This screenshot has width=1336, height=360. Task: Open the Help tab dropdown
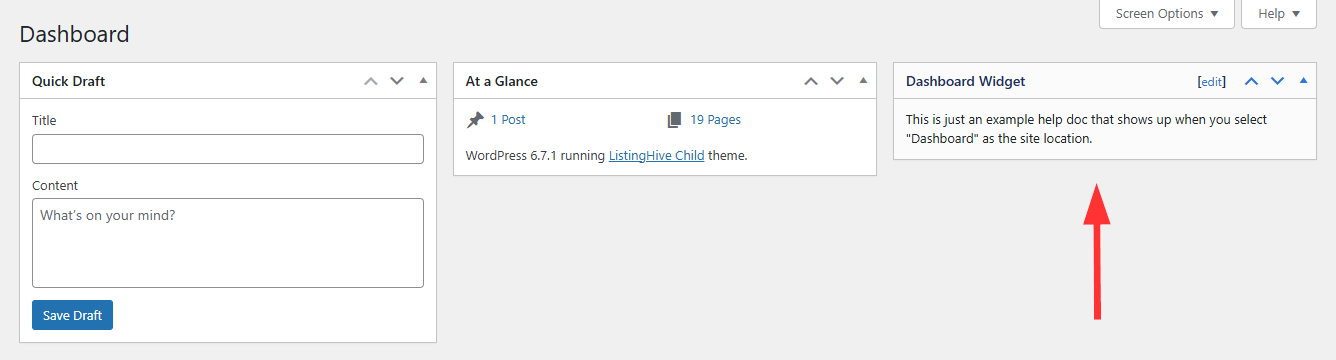pyautogui.click(x=1279, y=14)
